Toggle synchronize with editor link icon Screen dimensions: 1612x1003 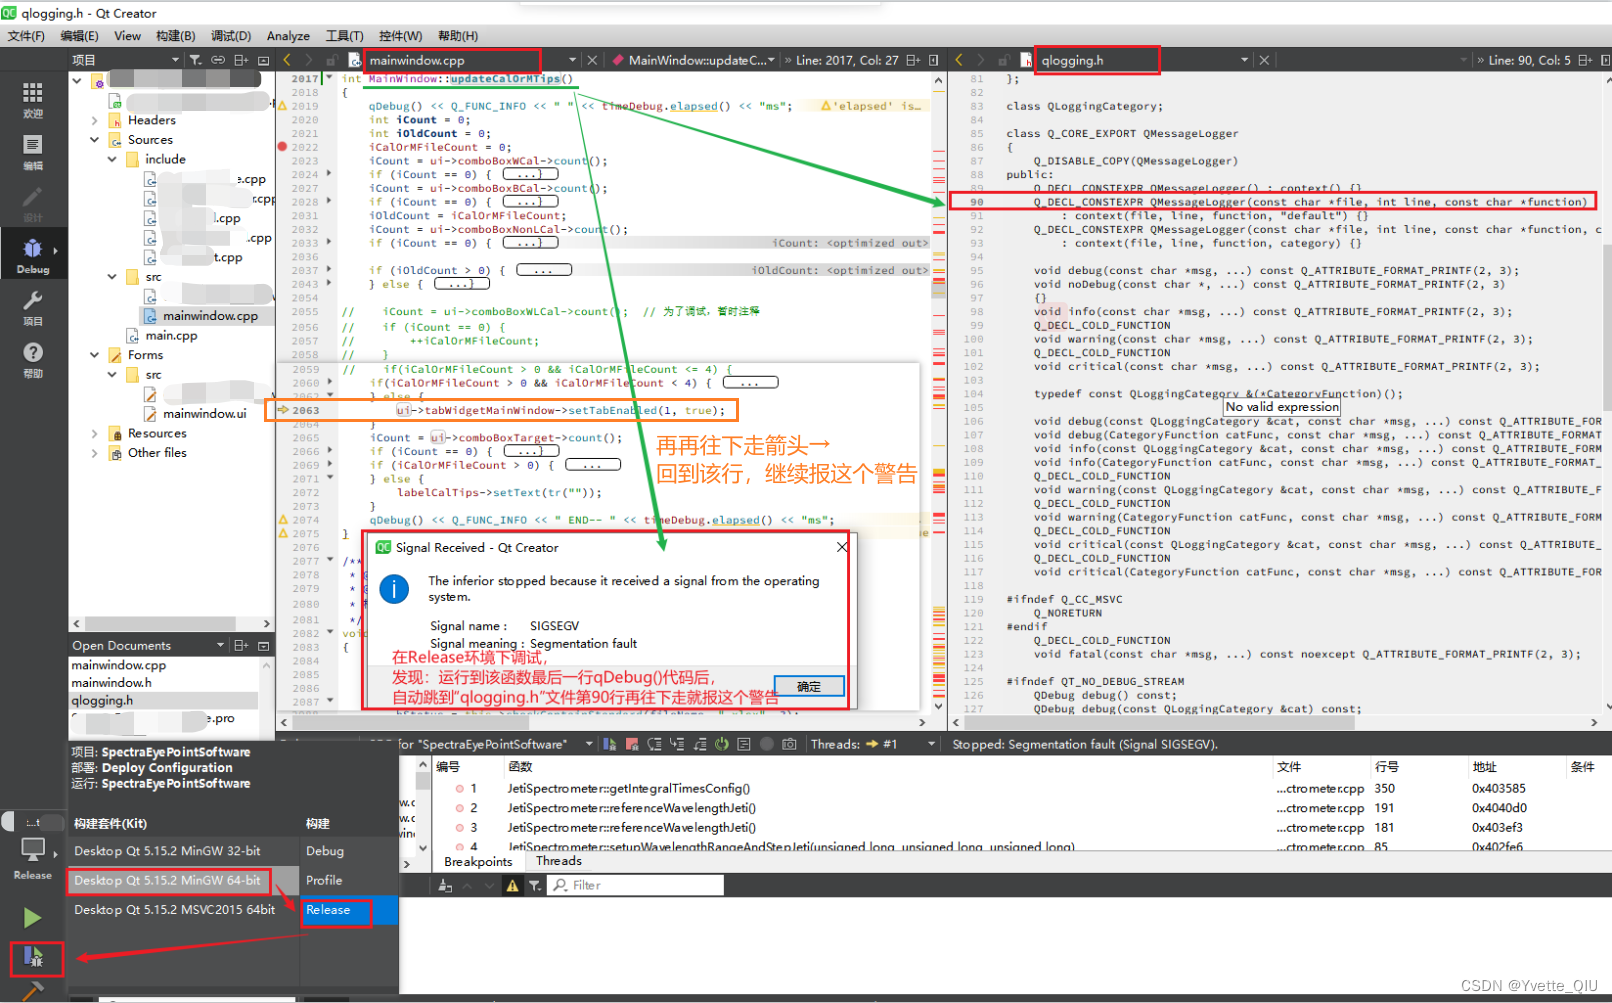point(218,60)
